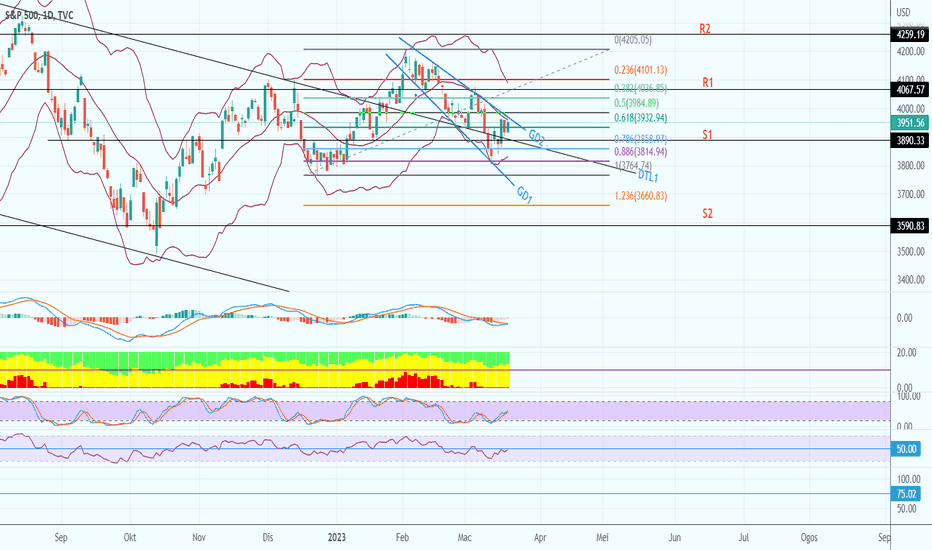Select the 0.382(4026.85) Fibonacci label
Screen dimensions: 932x550
coord(641,89)
